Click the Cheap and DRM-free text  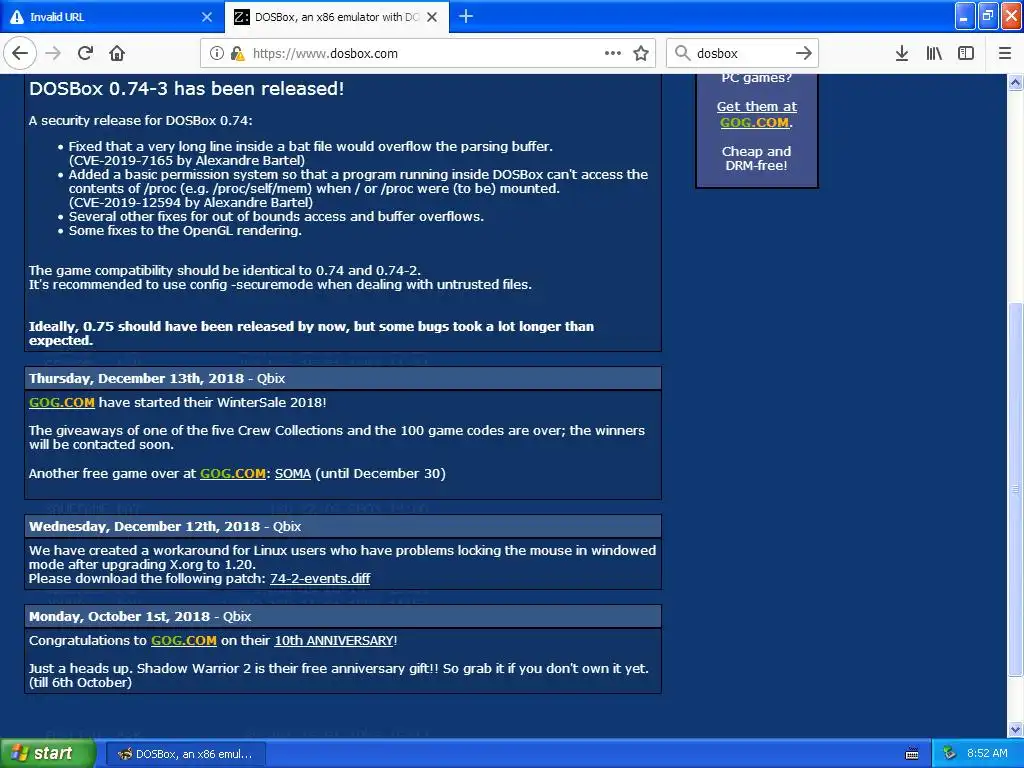click(756, 159)
